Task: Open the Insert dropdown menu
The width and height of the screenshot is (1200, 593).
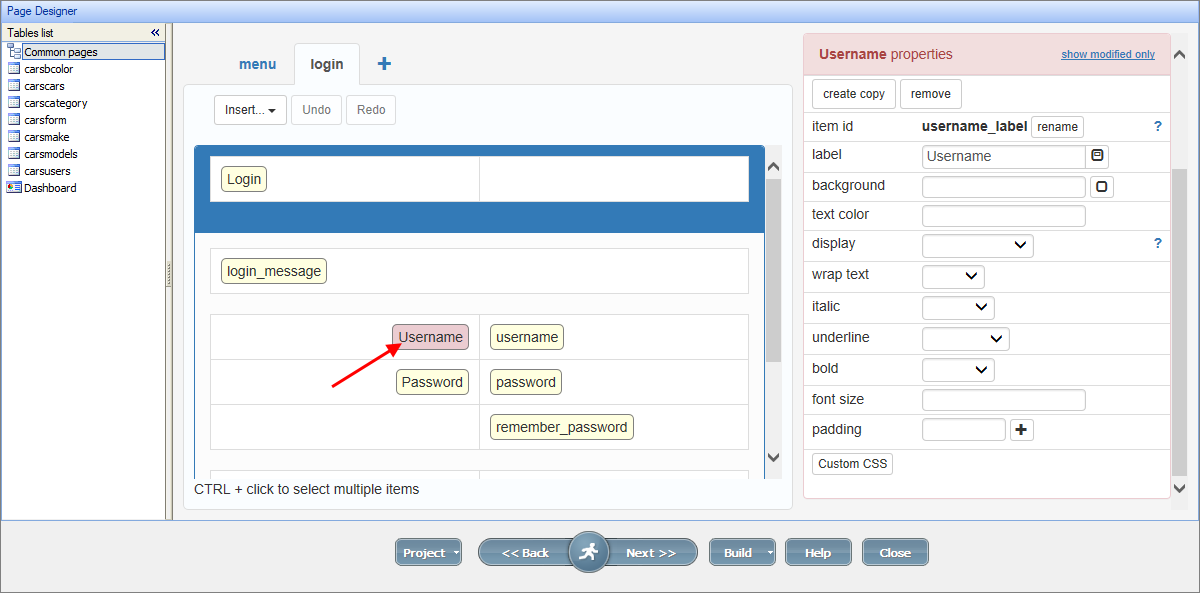Action: point(250,110)
